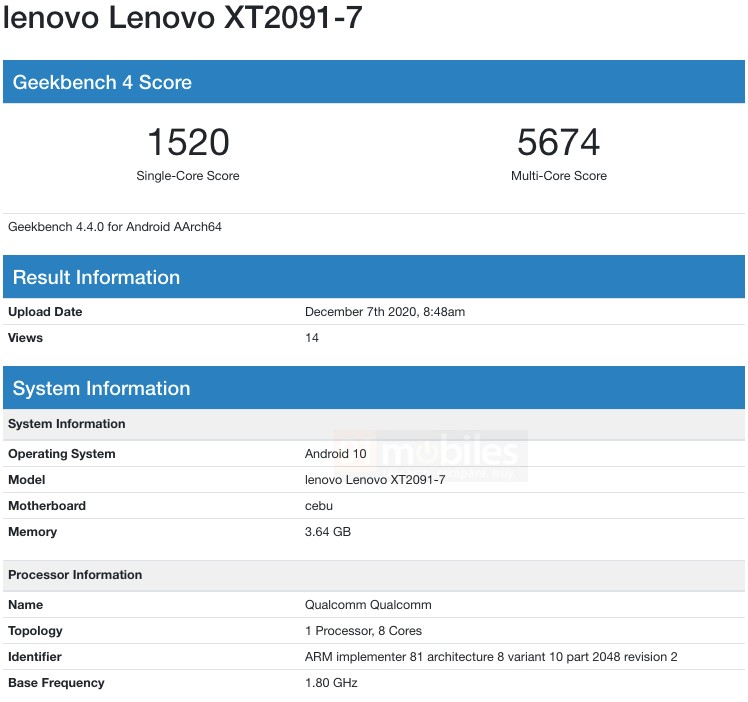
Task: Click the Processor Information subheading
Action: (374, 575)
